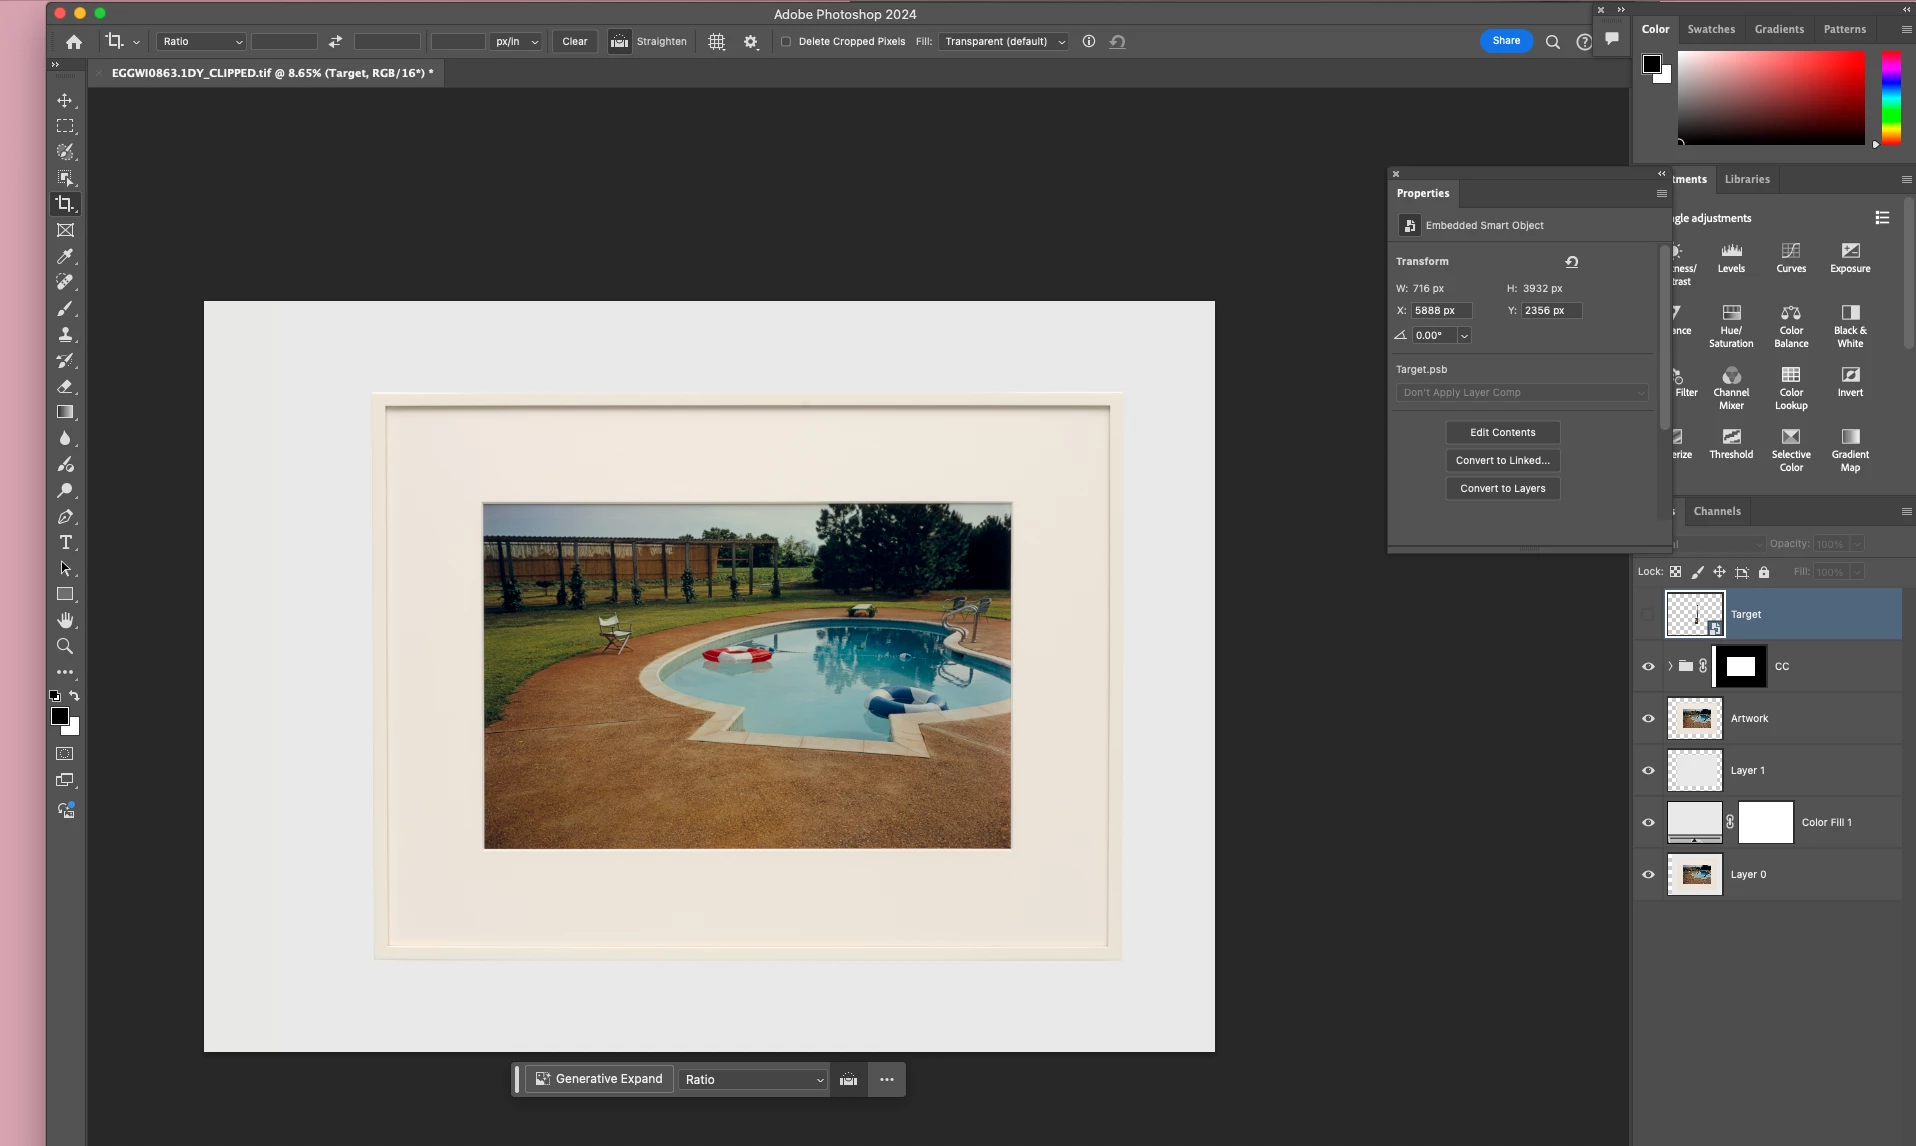Select the Clone Stamp tool
The image size is (1916, 1146).
pyautogui.click(x=65, y=335)
